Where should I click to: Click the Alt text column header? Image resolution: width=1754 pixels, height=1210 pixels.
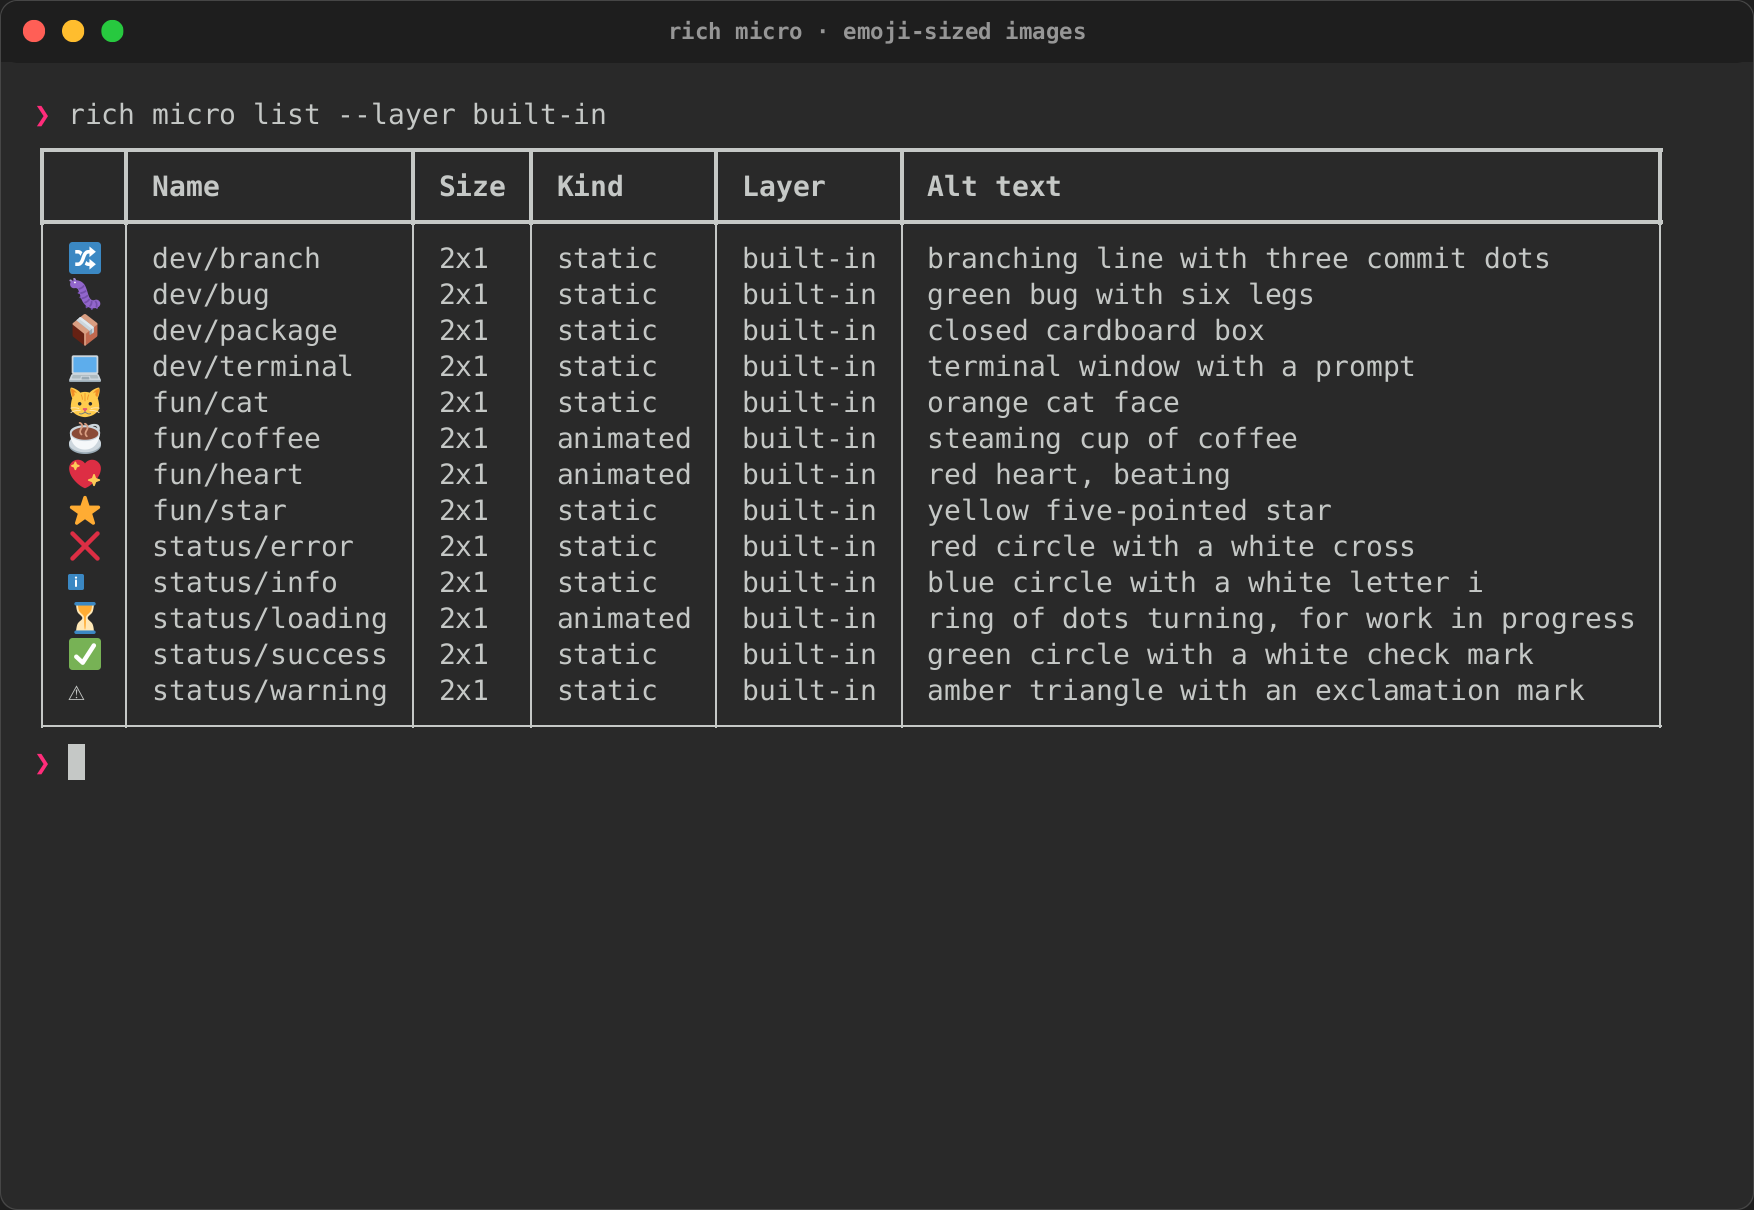(x=994, y=187)
